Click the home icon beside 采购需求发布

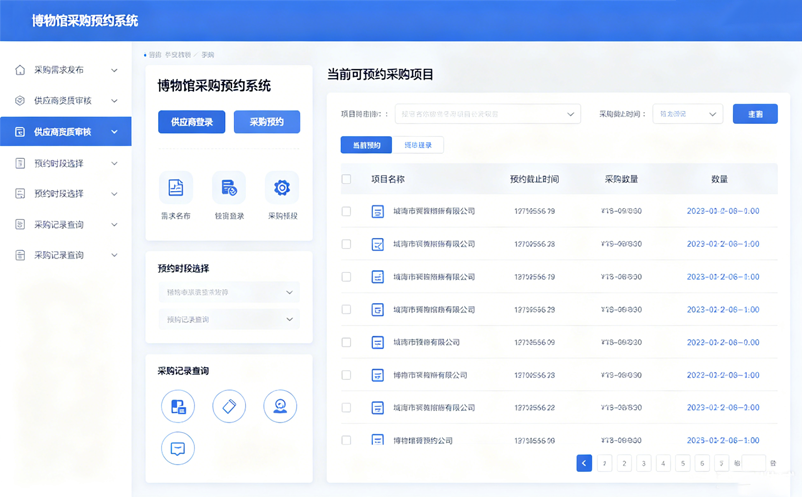coord(20,70)
